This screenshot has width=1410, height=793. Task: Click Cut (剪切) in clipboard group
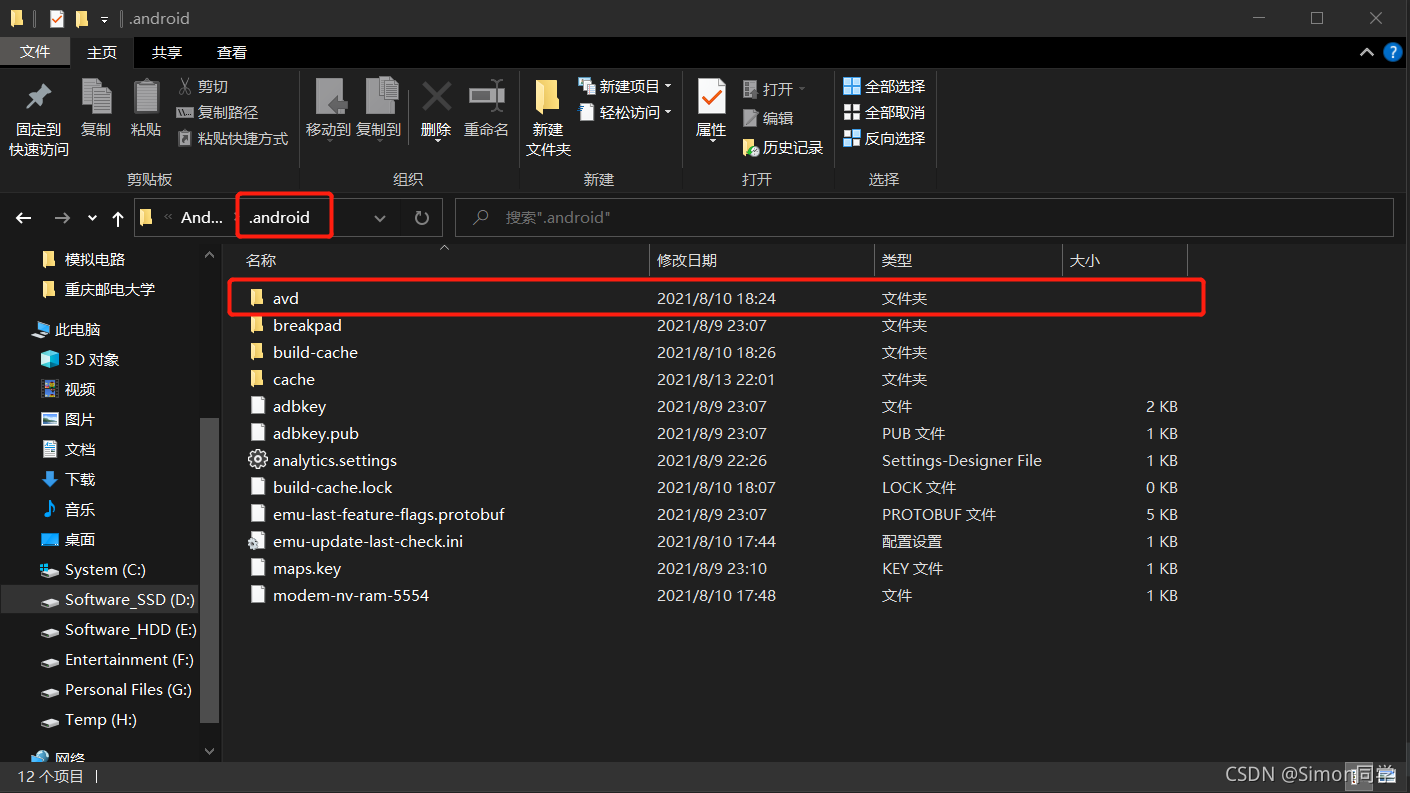point(202,87)
